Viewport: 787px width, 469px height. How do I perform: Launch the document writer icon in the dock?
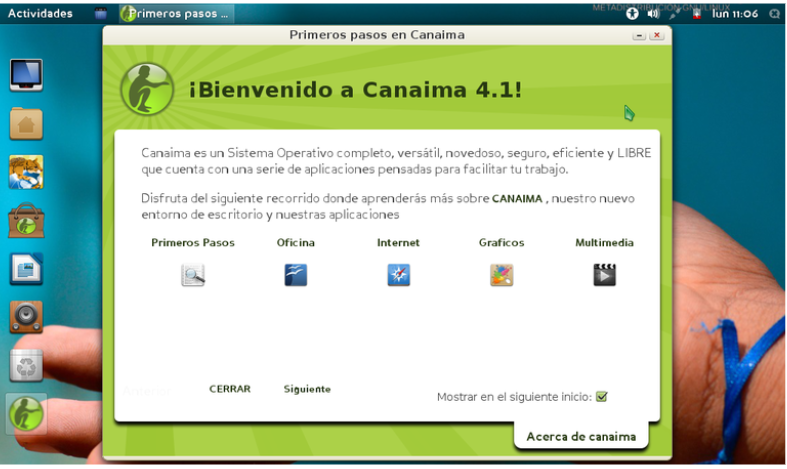[26, 269]
